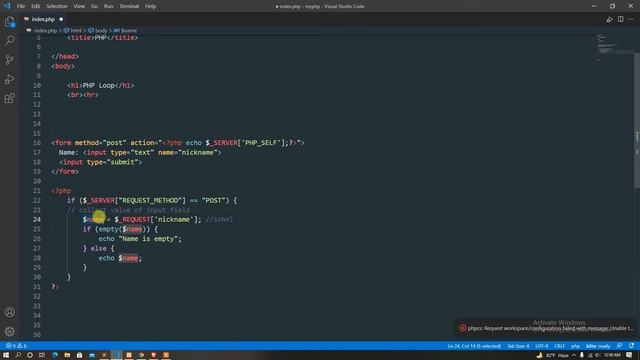Click the linter ready status item
Viewport: 640px width, 360px height.
598,346
